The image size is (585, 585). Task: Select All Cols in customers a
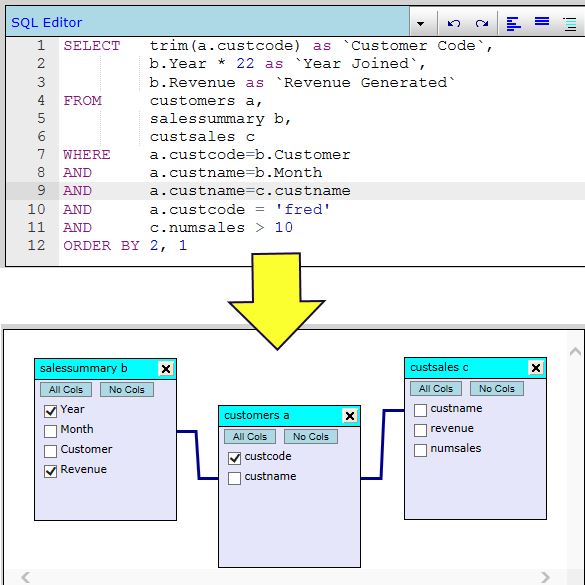coord(250,436)
